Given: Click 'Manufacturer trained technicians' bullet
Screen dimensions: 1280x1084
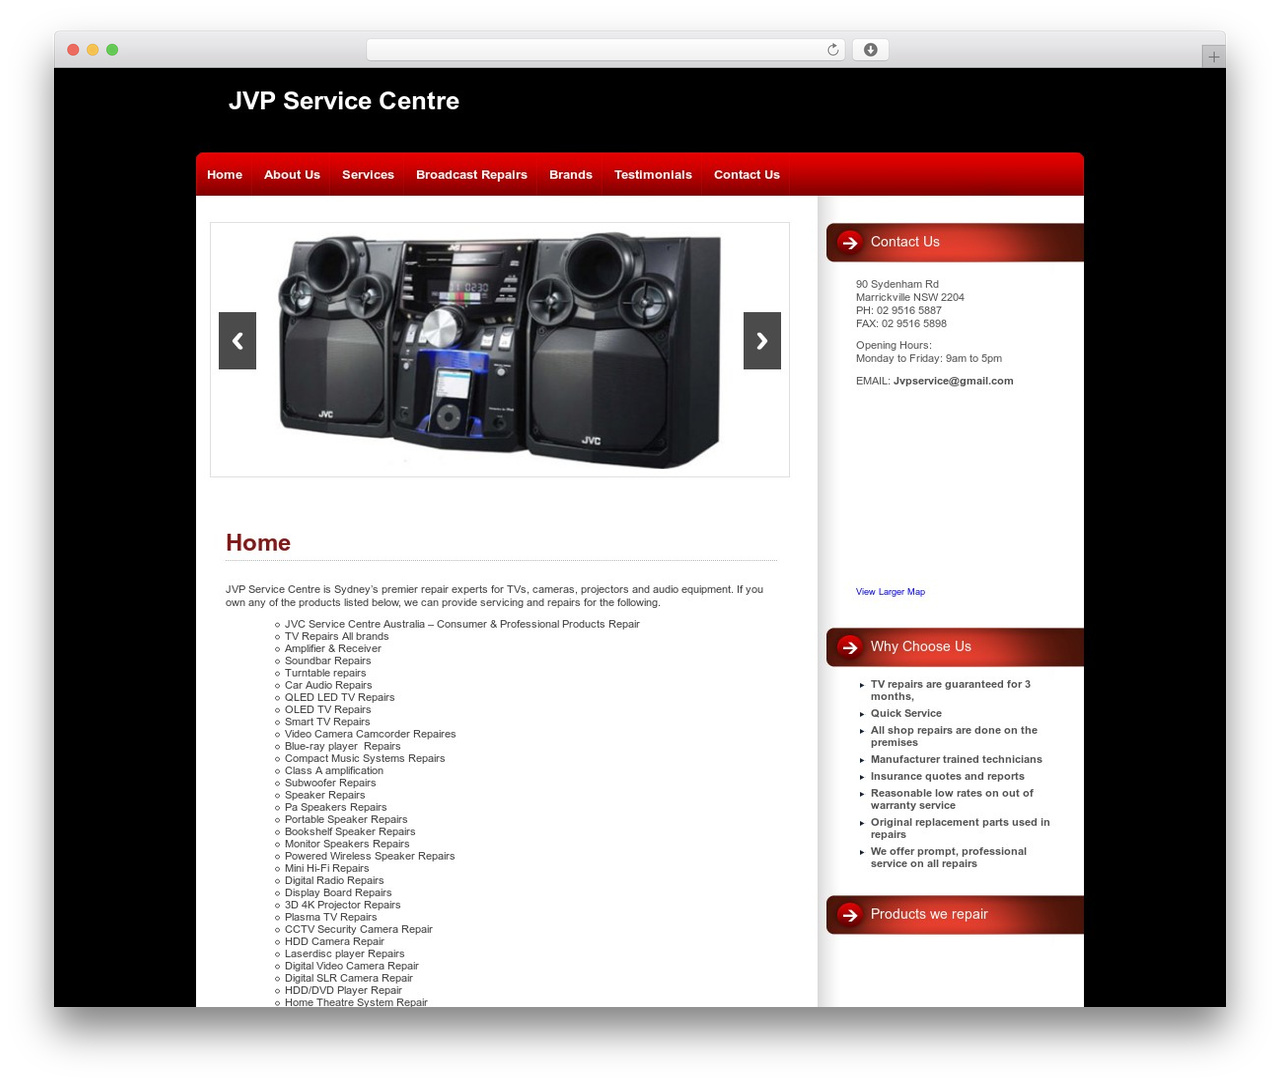Looking at the screenshot, I should click(x=956, y=759).
